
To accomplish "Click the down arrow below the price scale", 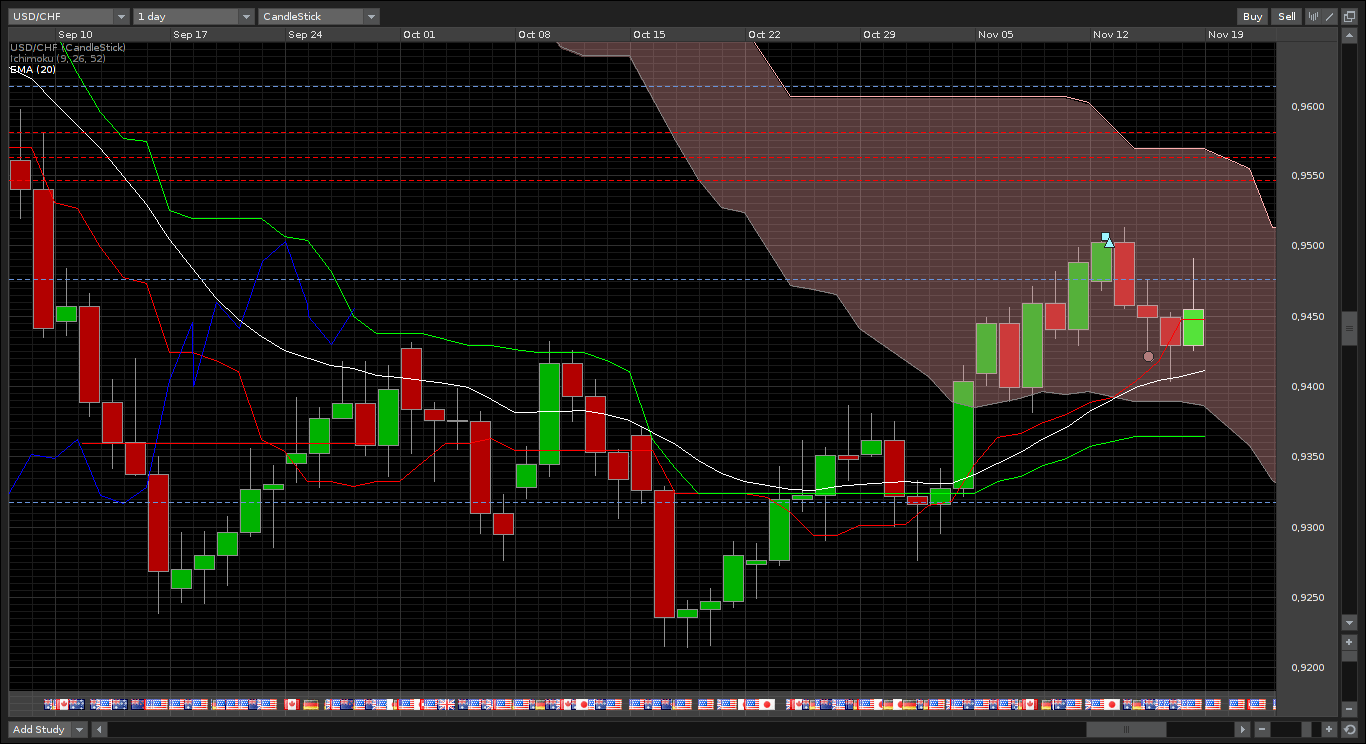I will tap(1349, 622).
